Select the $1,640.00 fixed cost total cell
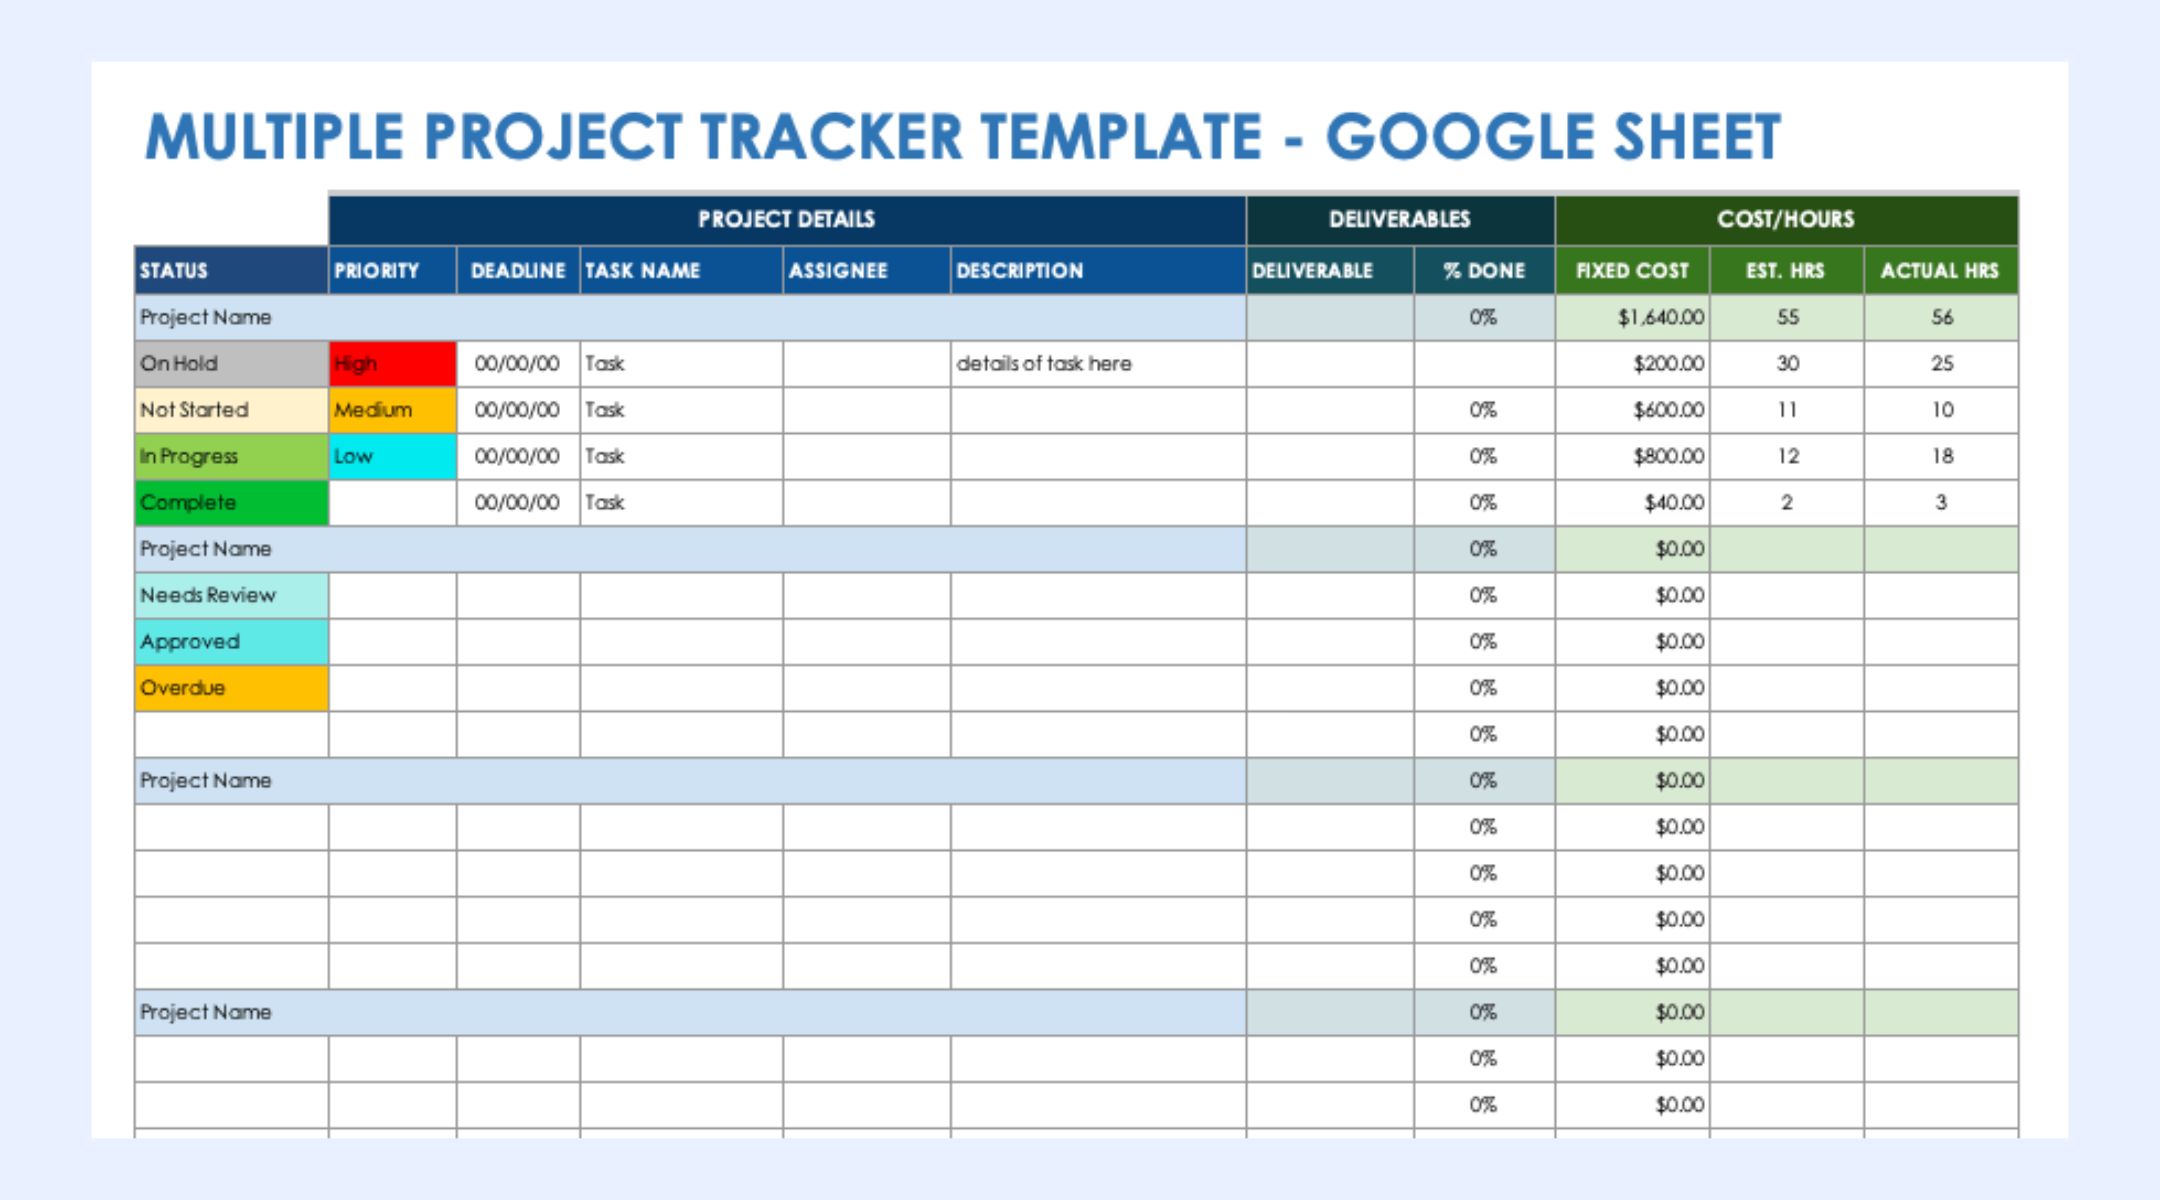Screen dimensions: 2160x1200 tap(1632, 318)
